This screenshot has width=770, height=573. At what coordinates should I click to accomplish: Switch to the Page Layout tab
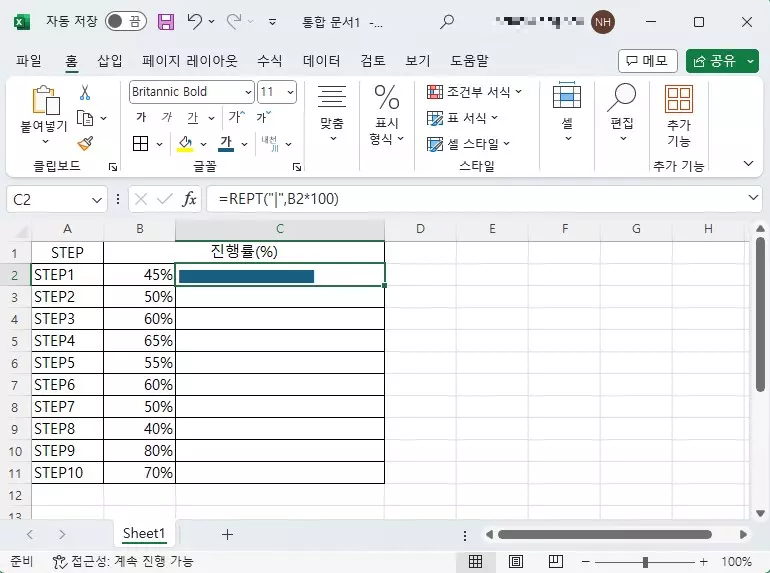click(190, 61)
